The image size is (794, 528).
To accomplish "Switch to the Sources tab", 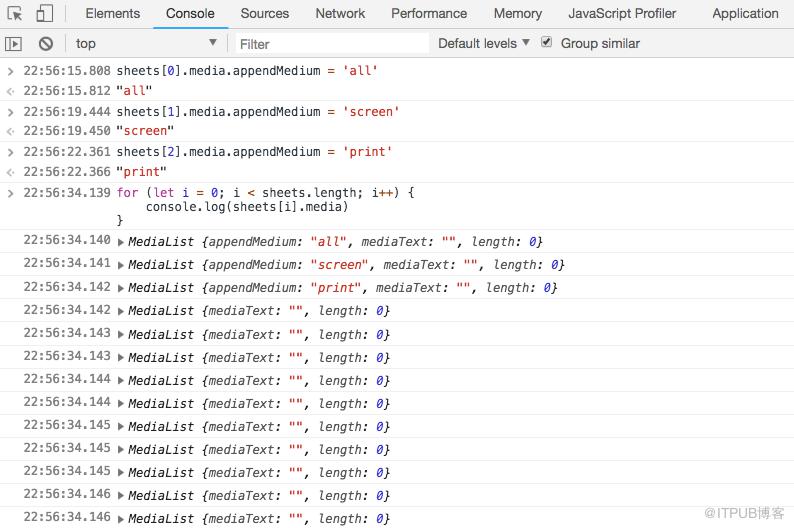I will point(264,13).
